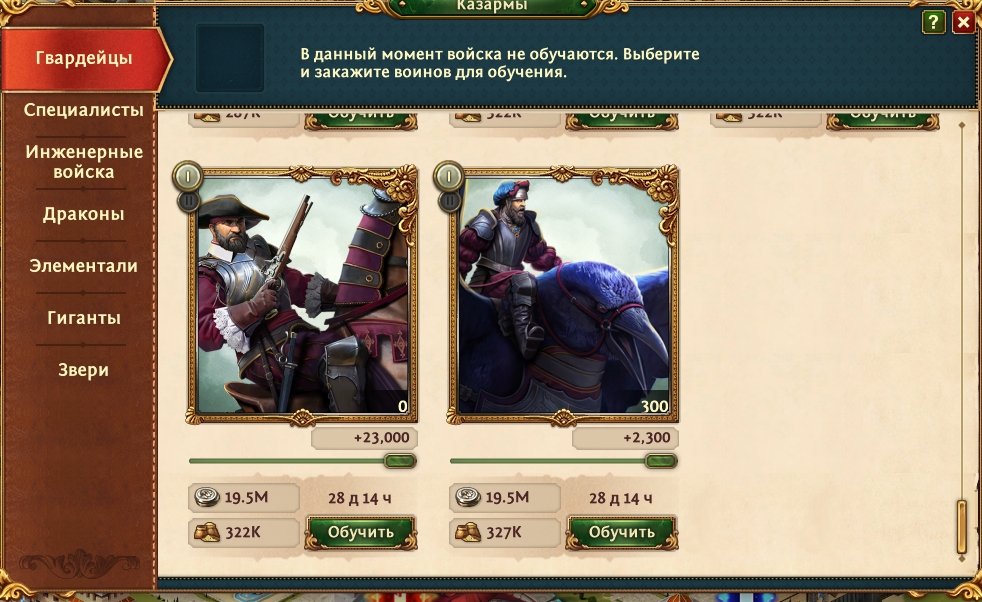Train raven riders with Обучить button
This screenshot has width=982, height=602.
(x=621, y=532)
